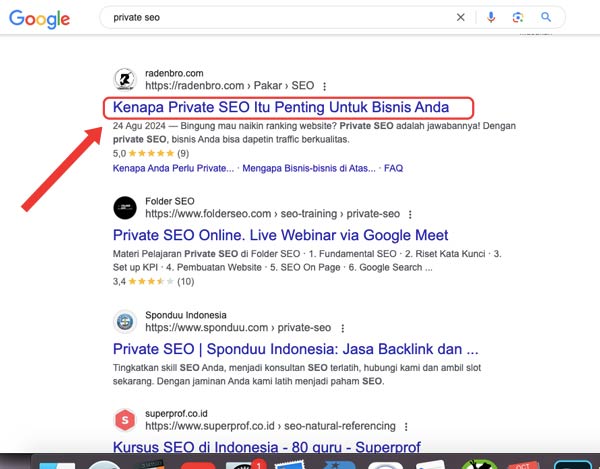Image resolution: width=600 pixels, height=469 pixels.
Task: Open sitelink 'Mengapa Bisnis-bisnis di Atas...'
Action: point(309,168)
